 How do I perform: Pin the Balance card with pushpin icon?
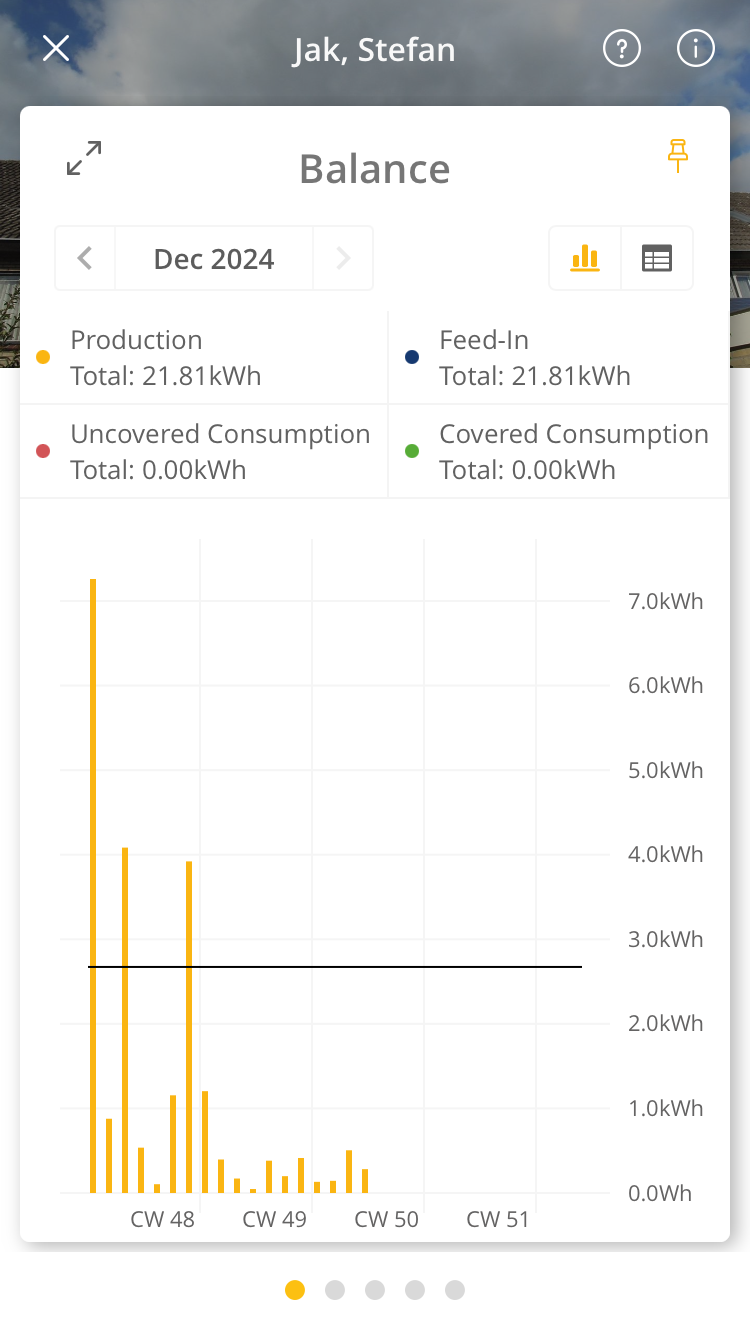point(678,156)
